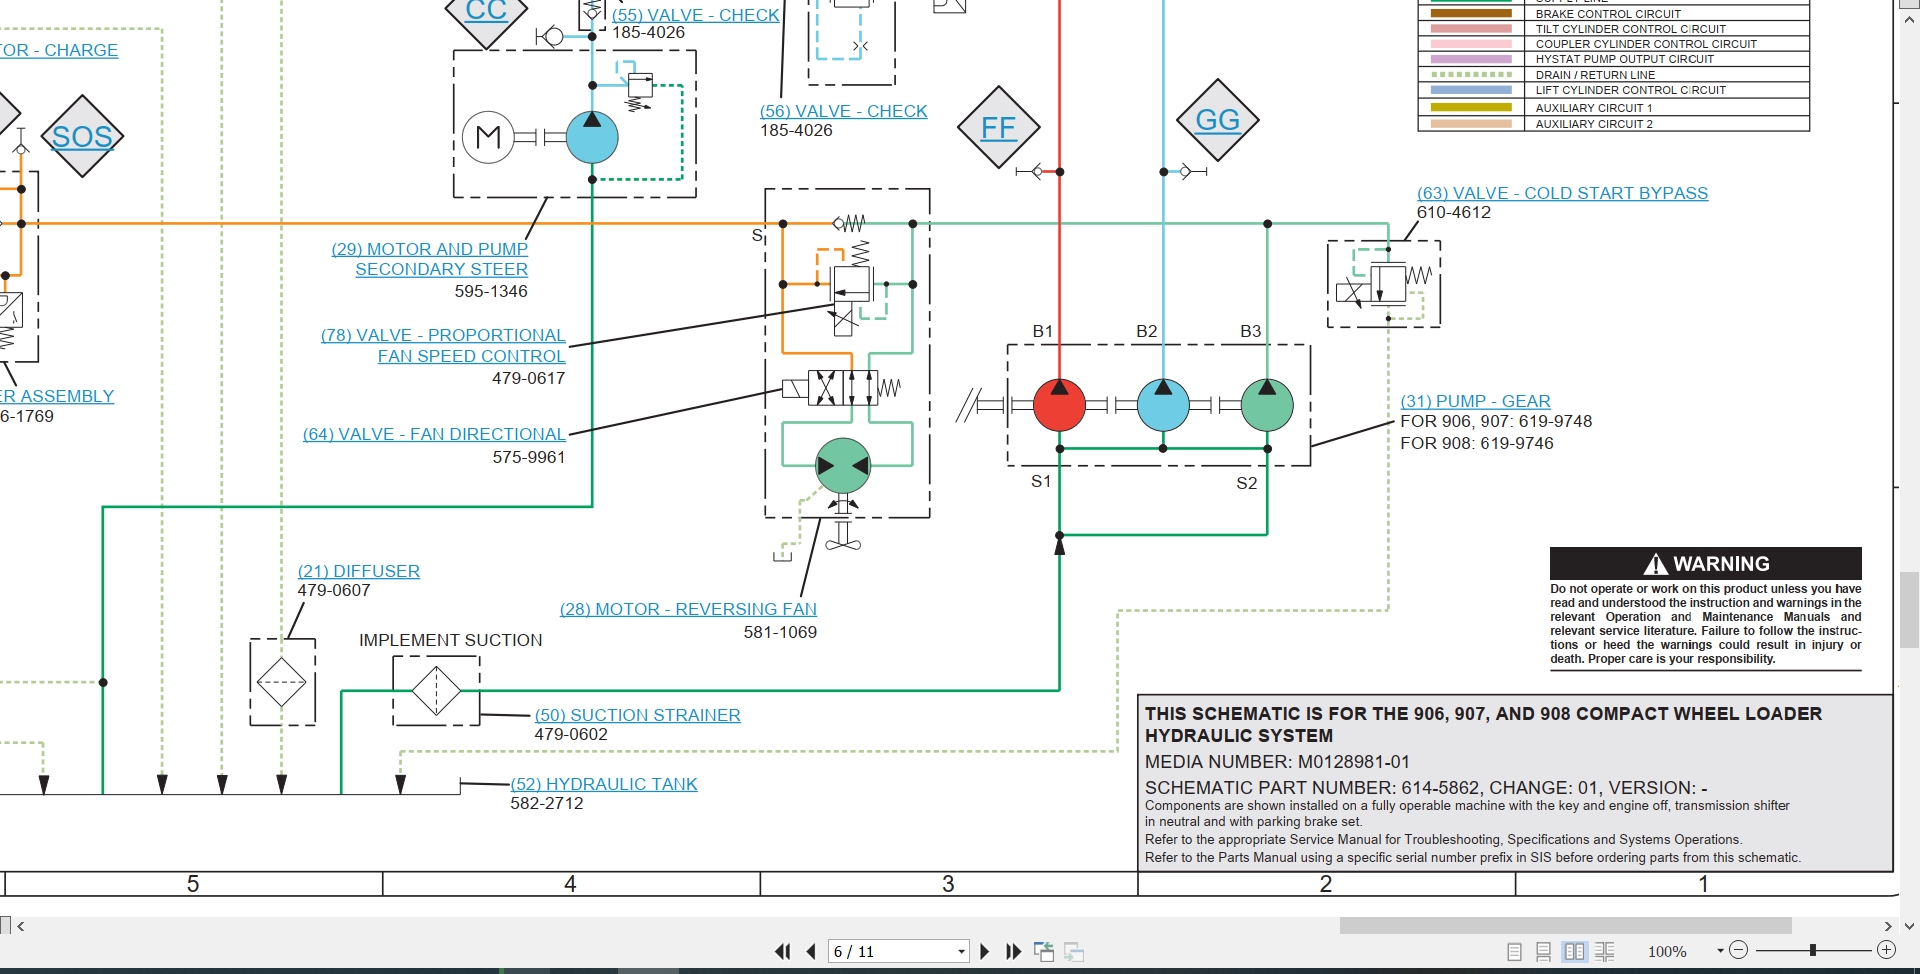The height and width of the screenshot is (974, 1920).
Task: Click the next view icon (greyed)
Action: 1074,952
